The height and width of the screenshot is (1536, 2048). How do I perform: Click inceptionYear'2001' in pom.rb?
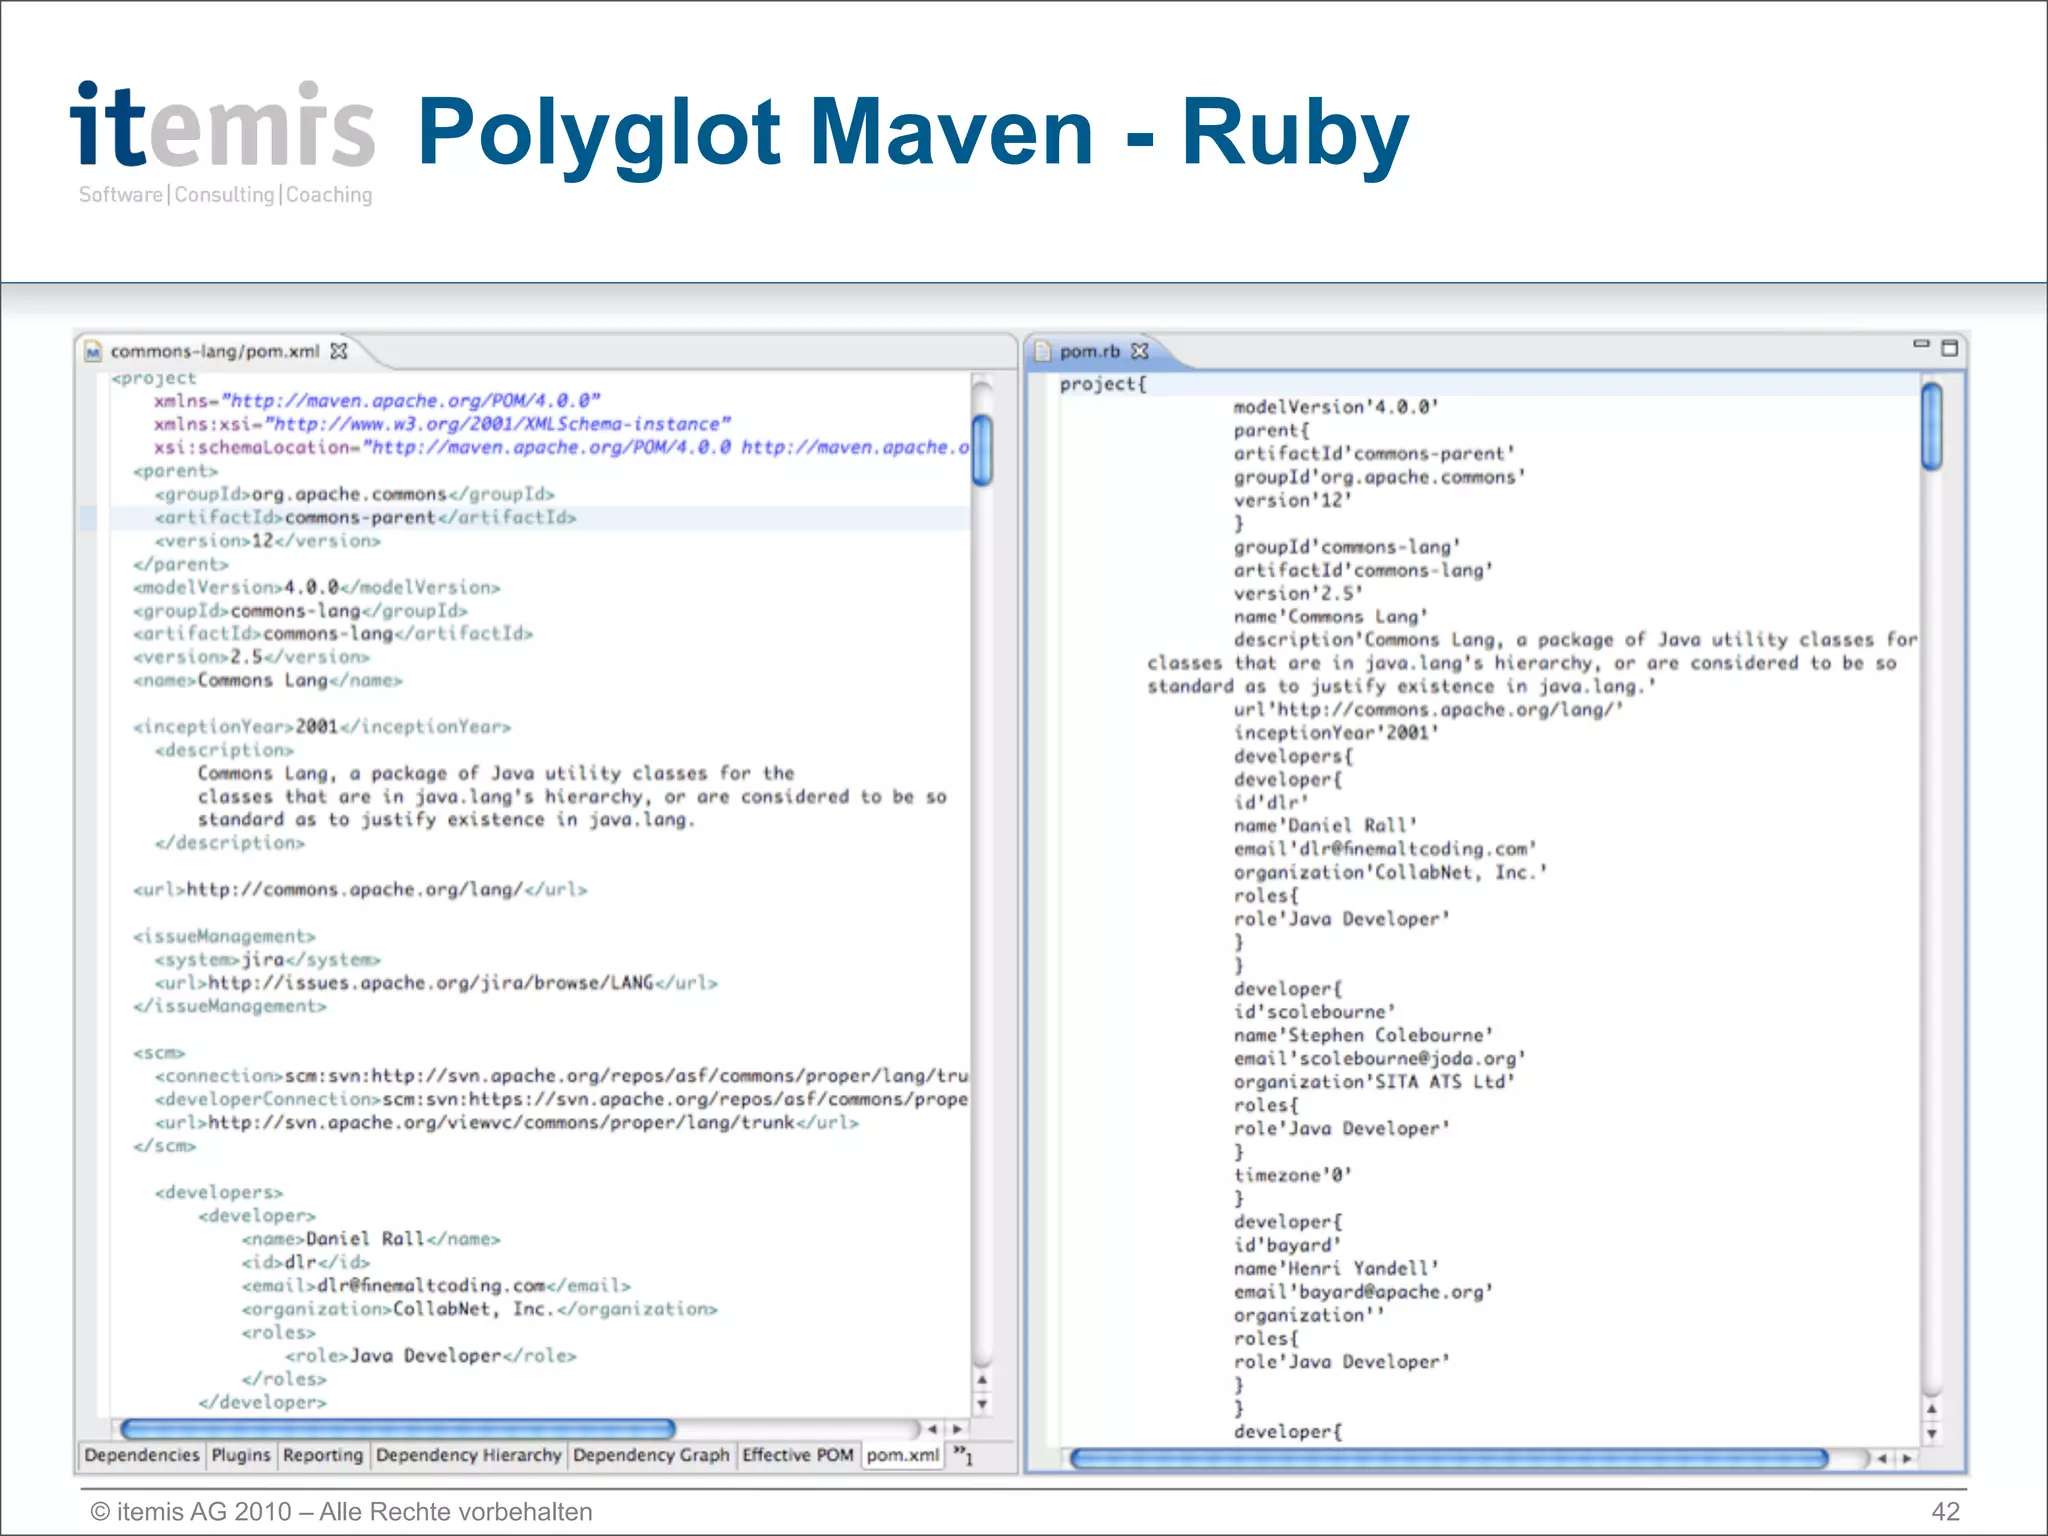coord(1336,733)
